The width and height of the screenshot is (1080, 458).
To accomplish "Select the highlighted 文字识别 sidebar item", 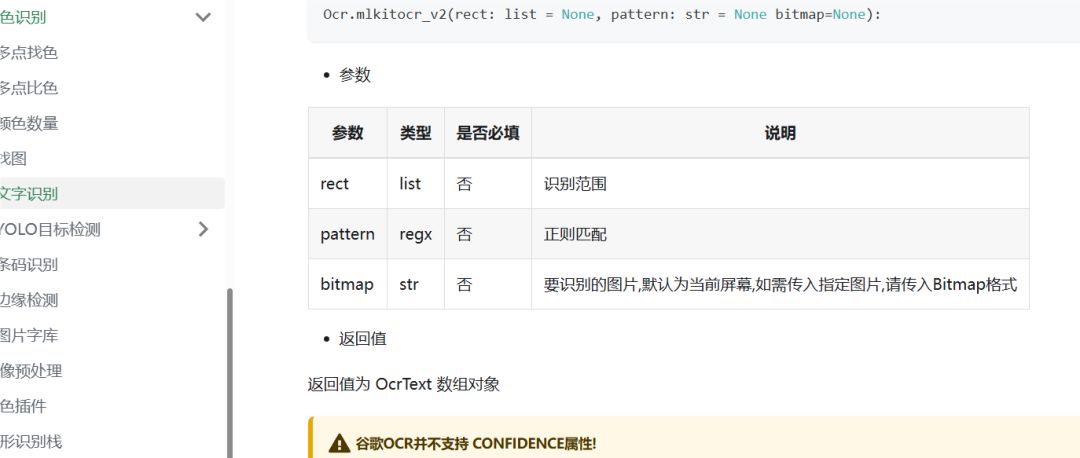I will pyautogui.click(x=30, y=194).
